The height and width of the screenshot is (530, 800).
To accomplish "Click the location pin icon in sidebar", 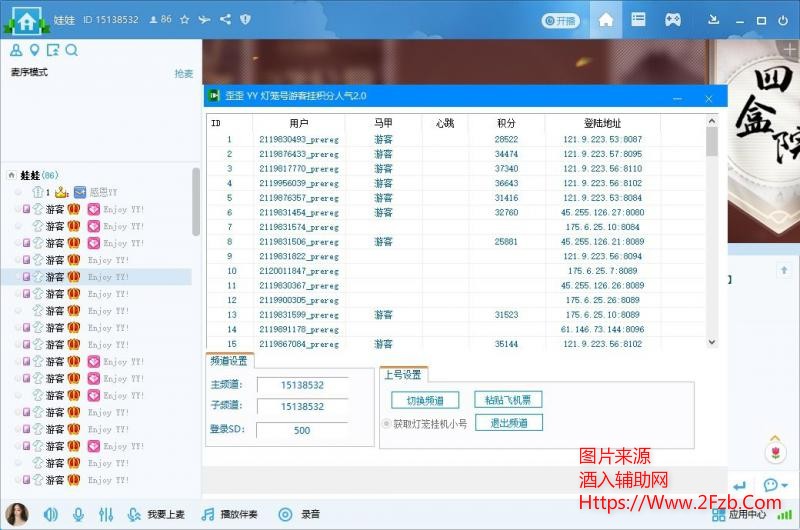I will 34,50.
